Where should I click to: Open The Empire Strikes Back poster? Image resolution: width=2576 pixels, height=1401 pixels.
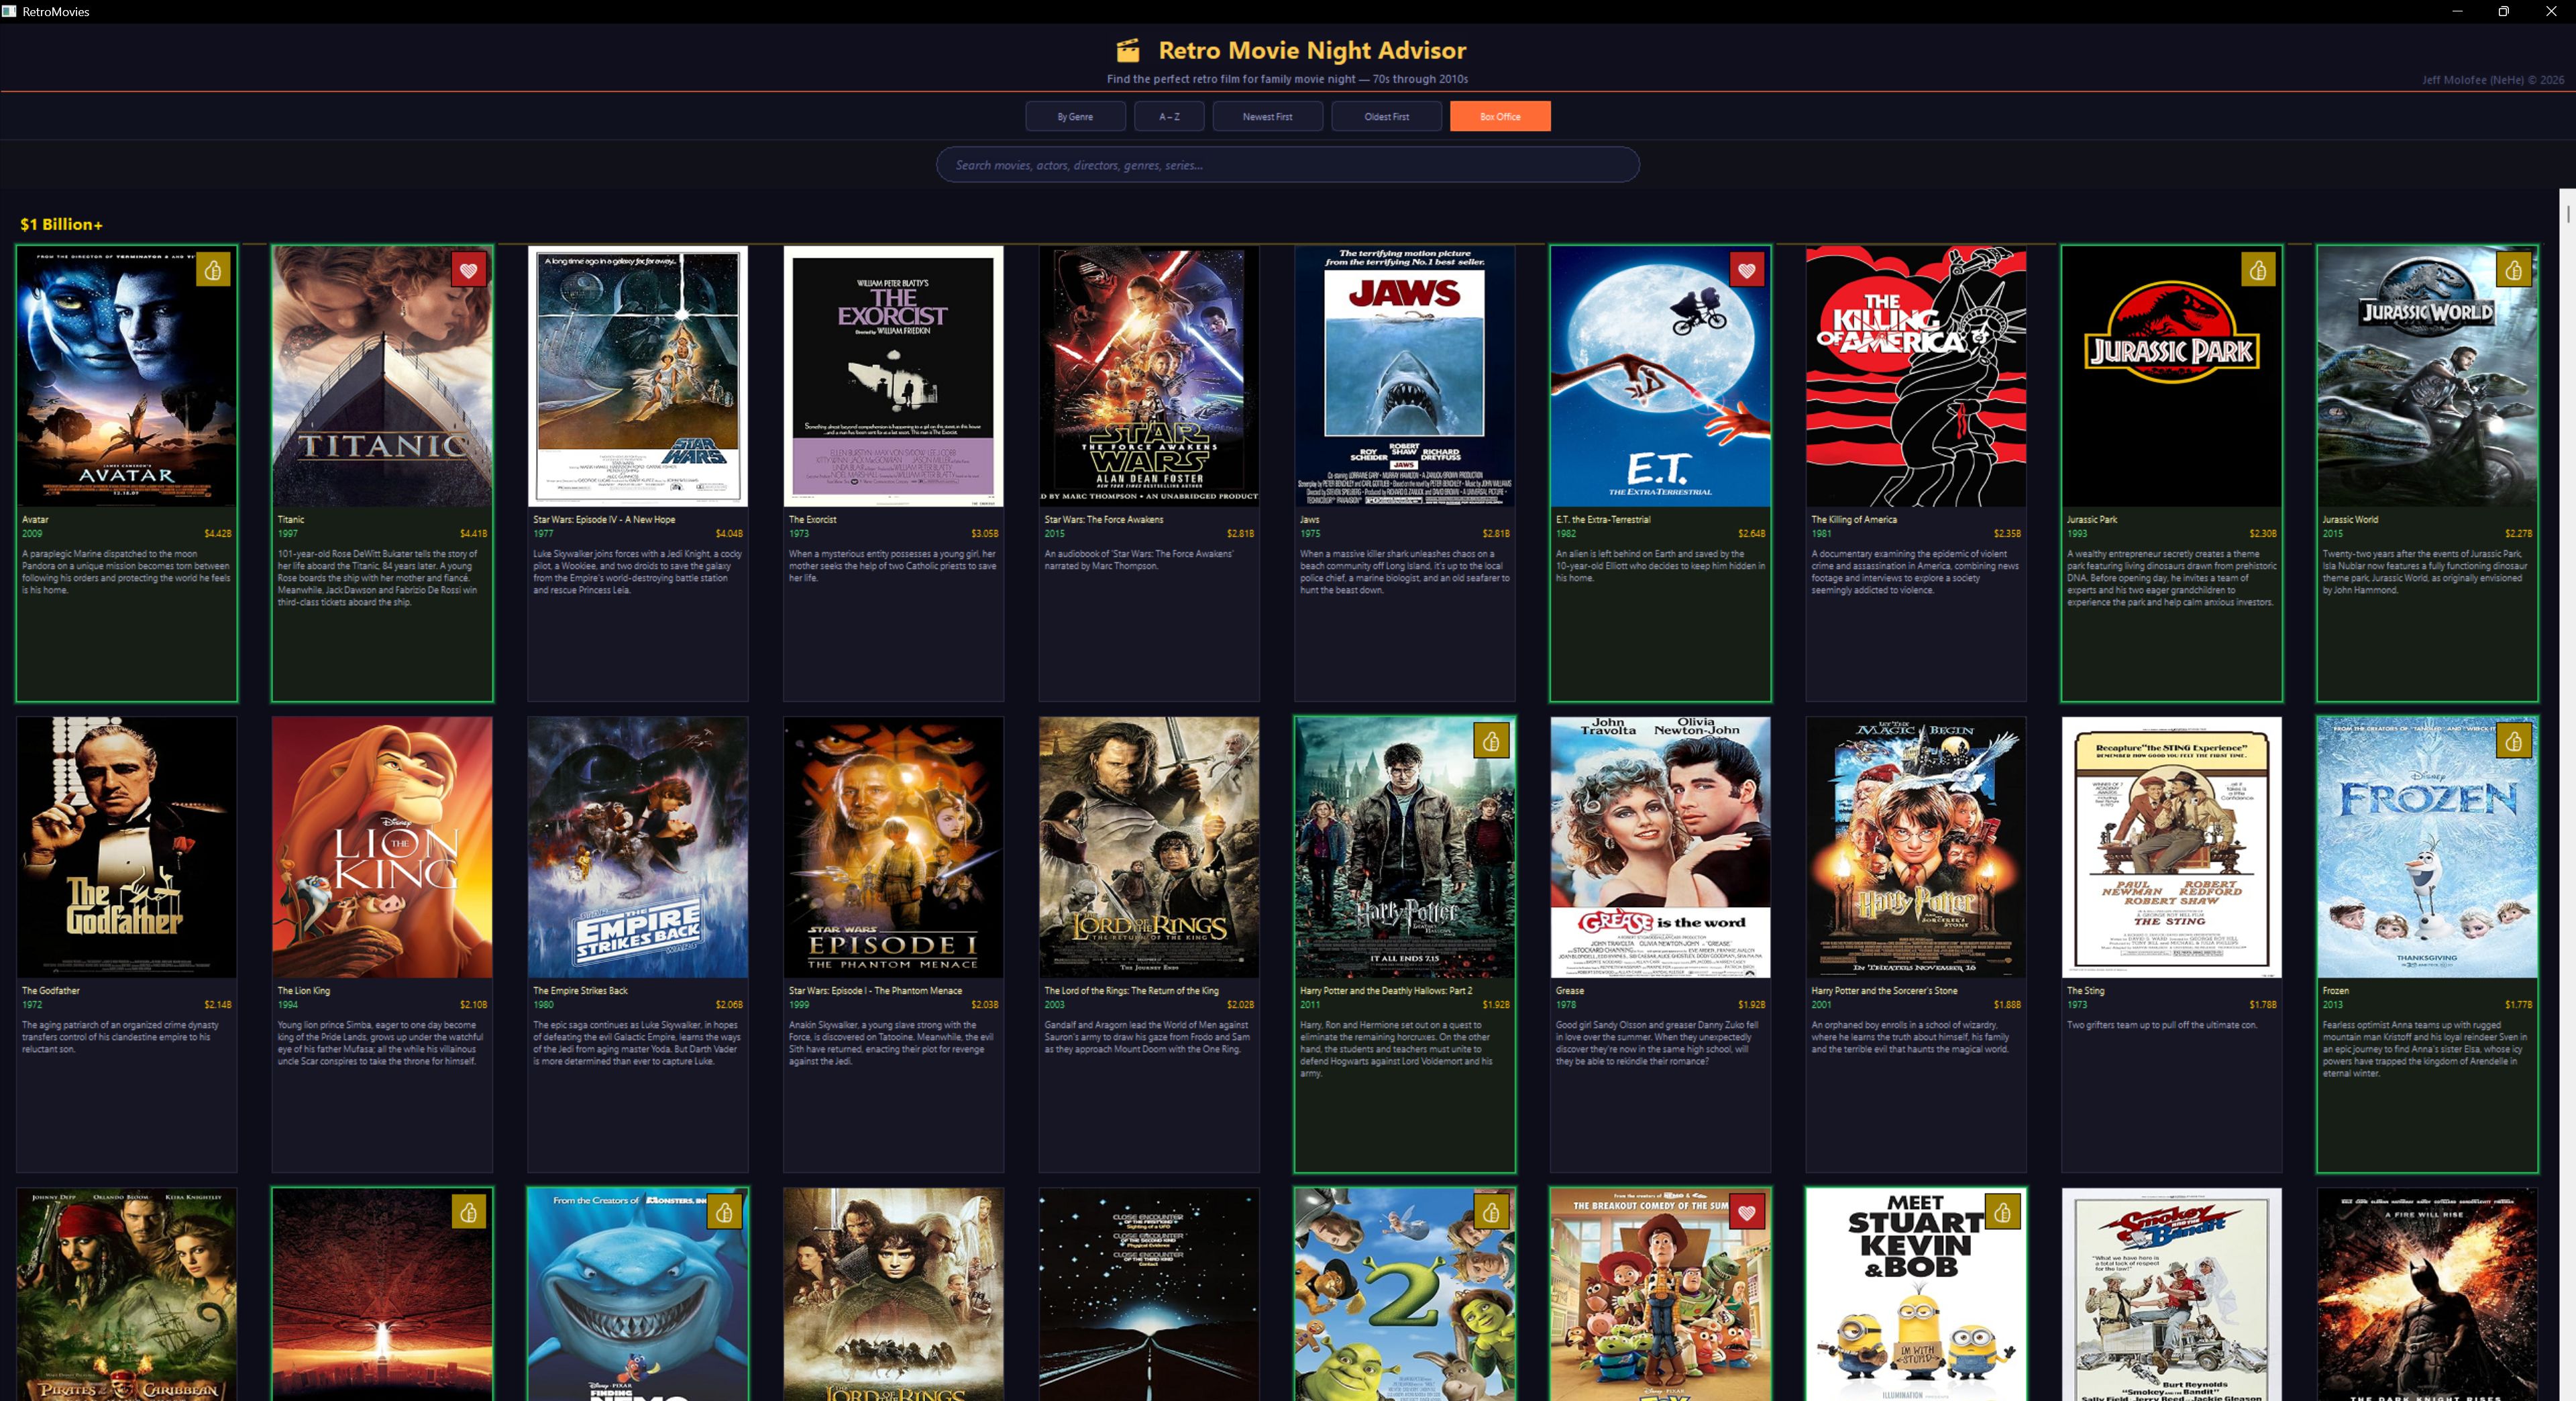pyautogui.click(x=638, y=847)
